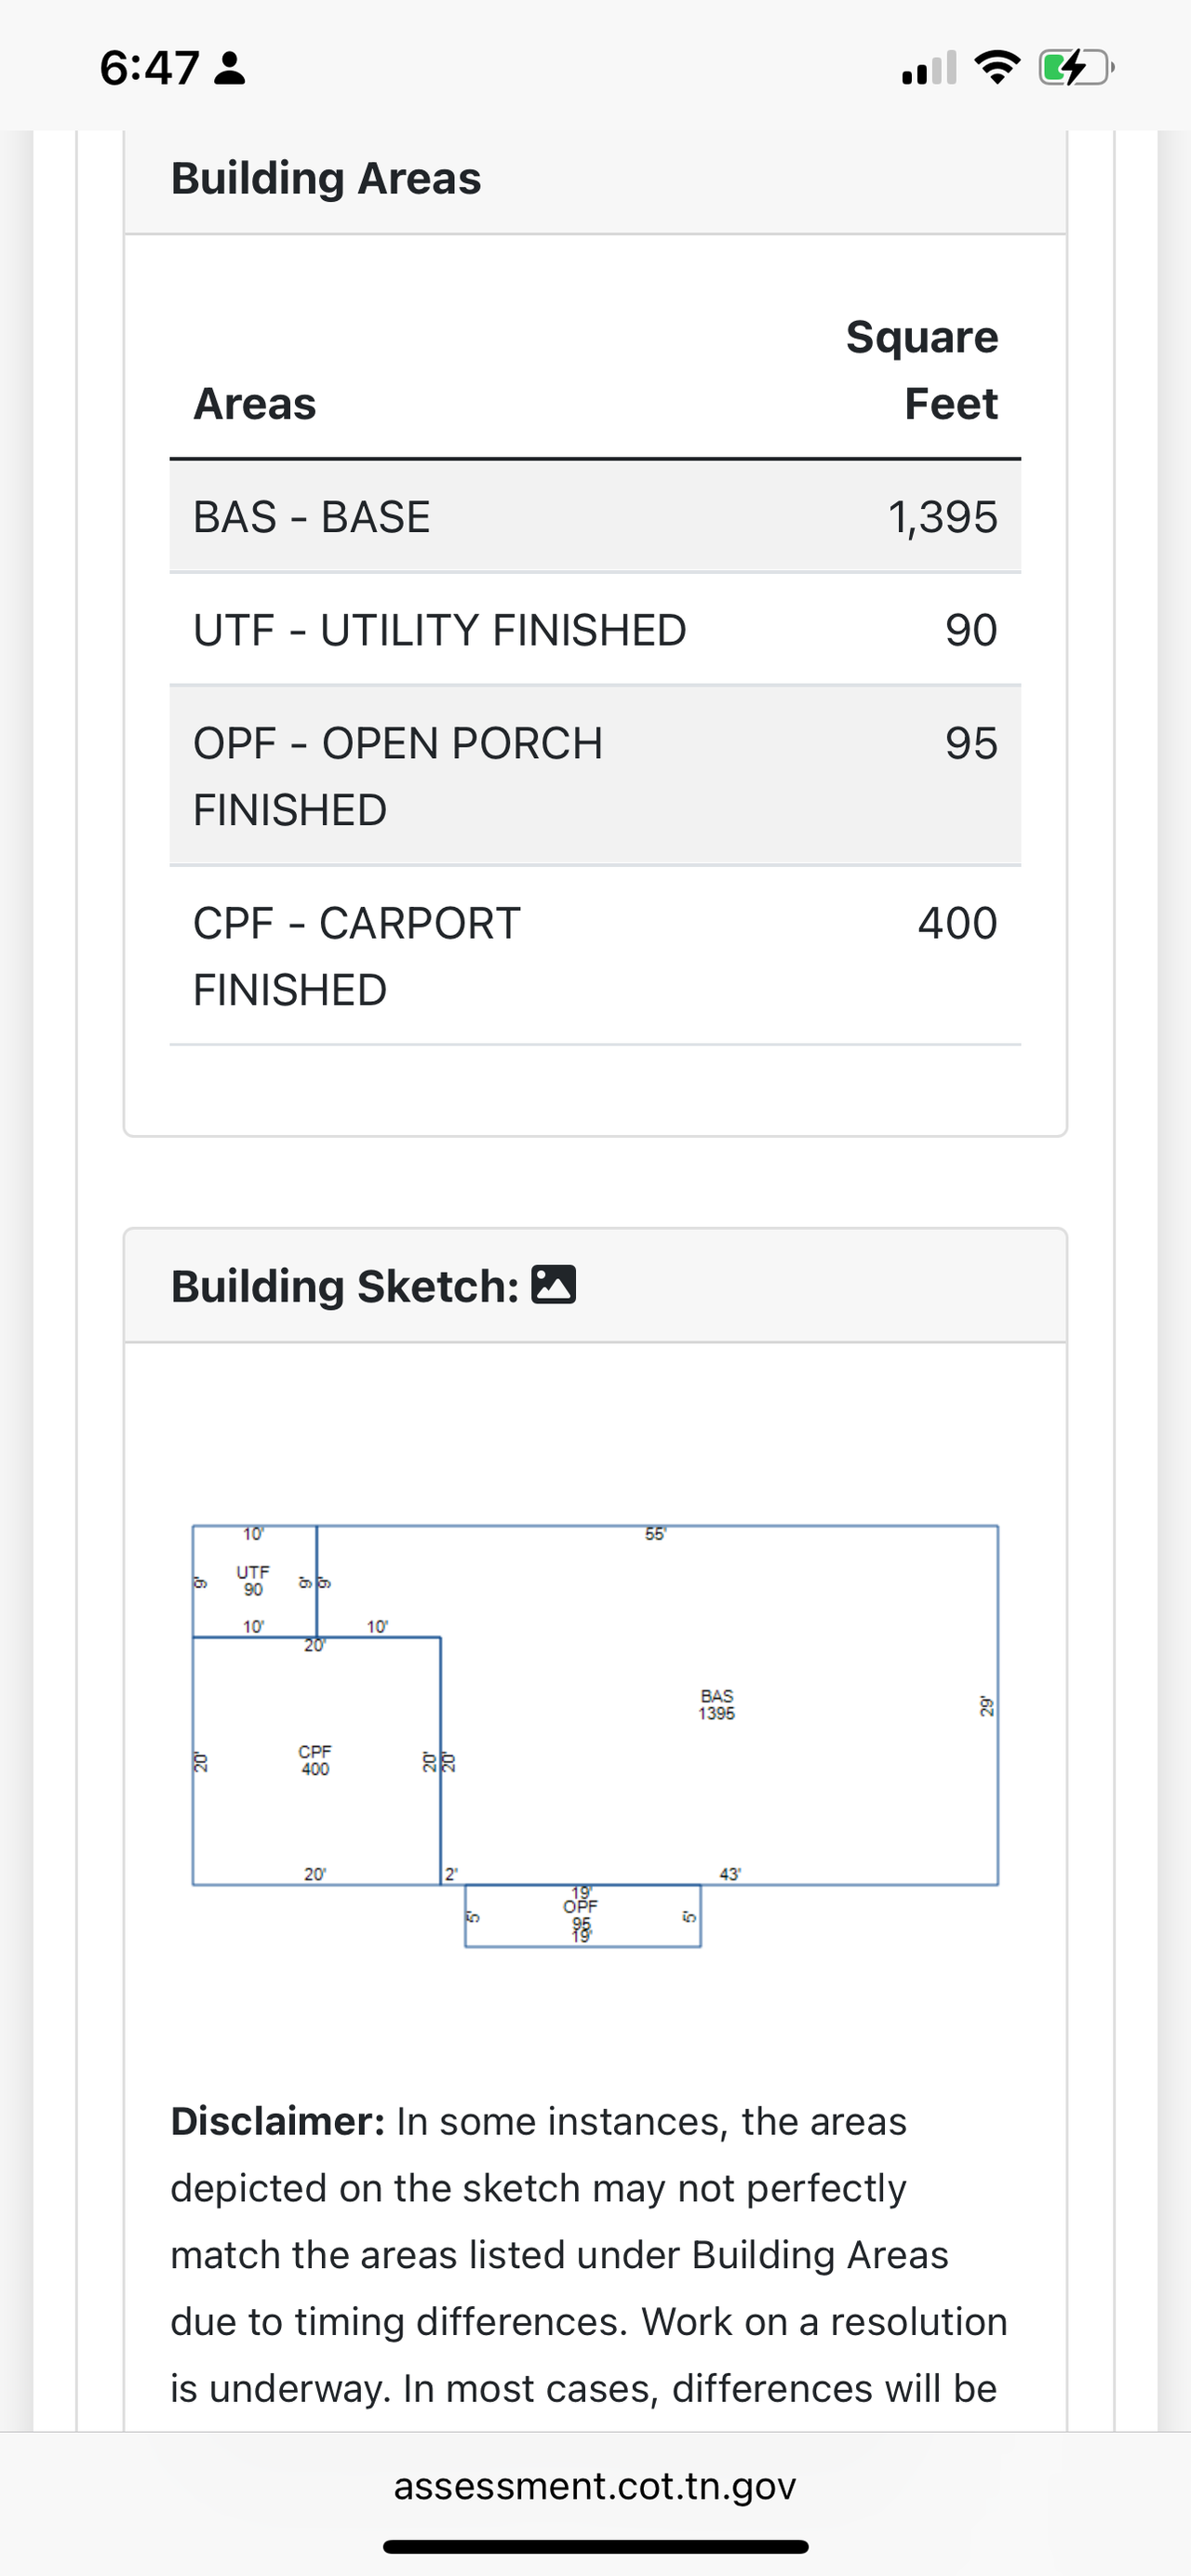The width and height of the screenshot is (1191, 2576).
Task: Select the CPF - CARPORT FINISHED row
Action: click(x=595, y=956)
